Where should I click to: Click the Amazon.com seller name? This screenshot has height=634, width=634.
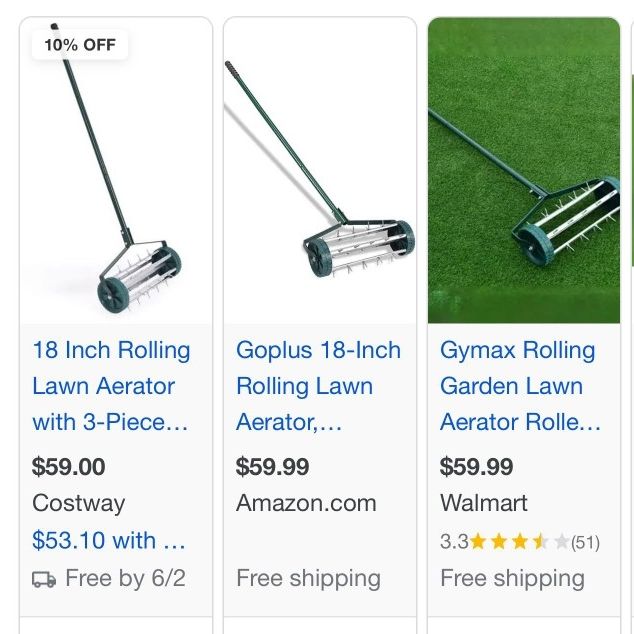click(x=306, y=503)
